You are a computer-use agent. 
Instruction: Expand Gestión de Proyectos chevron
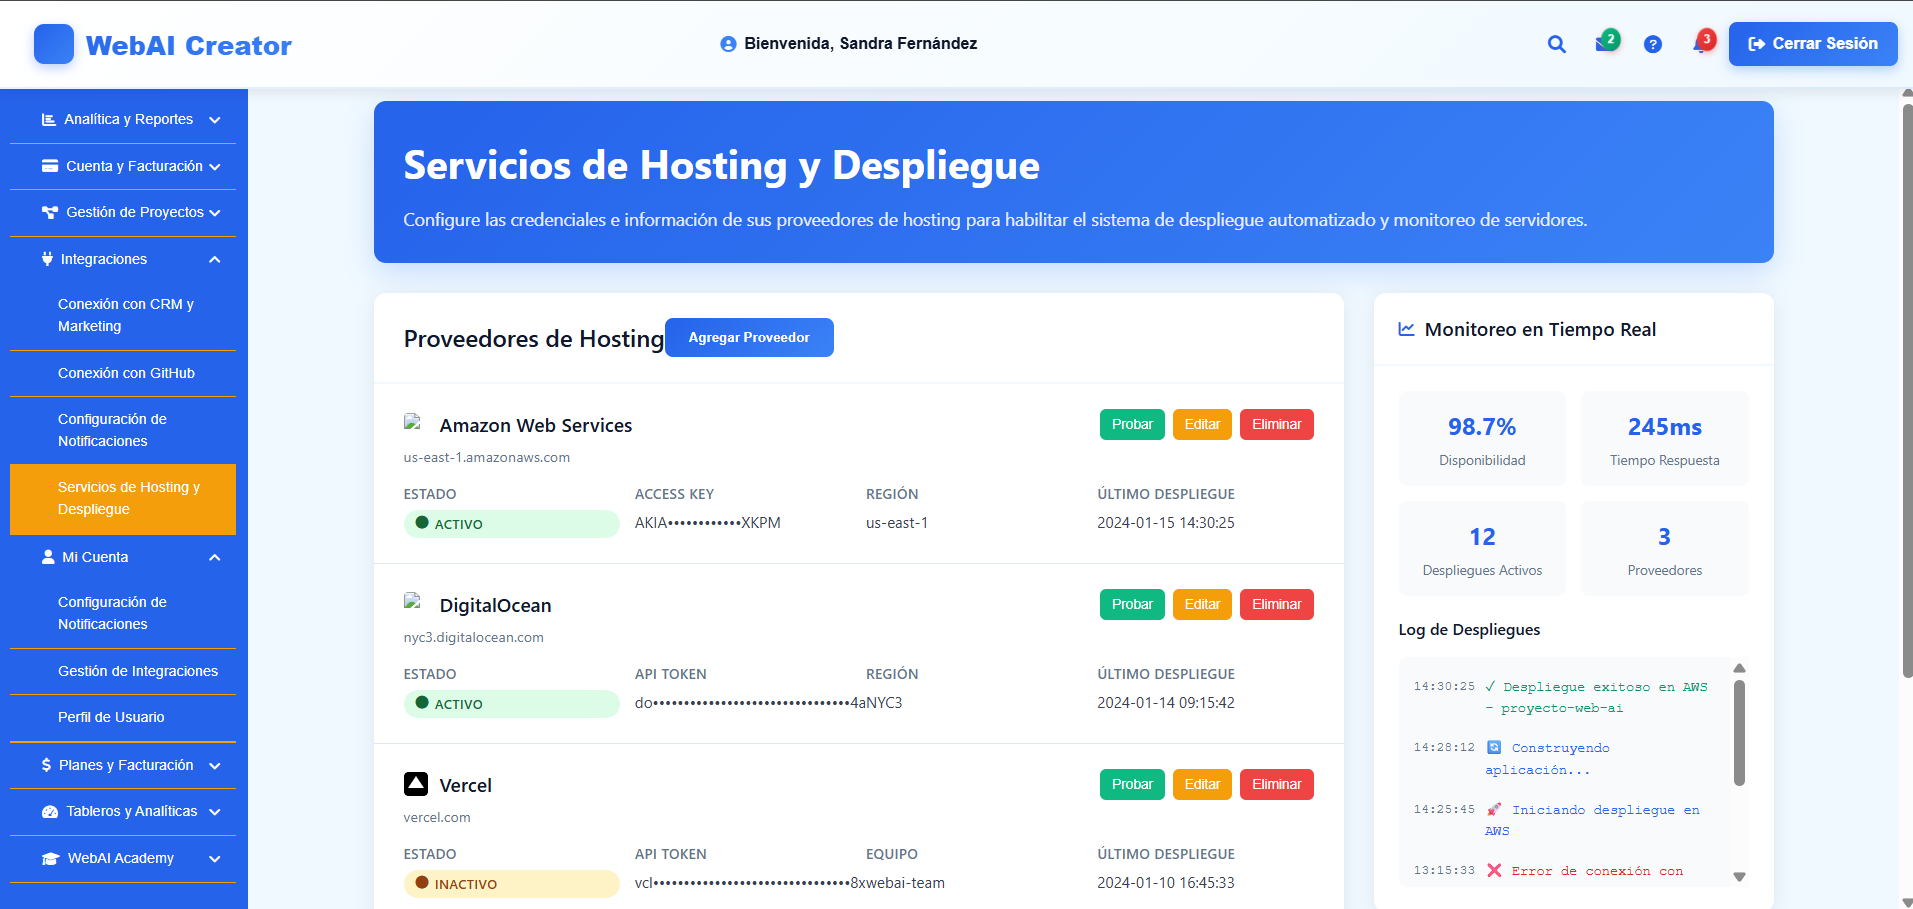(214, 213)
